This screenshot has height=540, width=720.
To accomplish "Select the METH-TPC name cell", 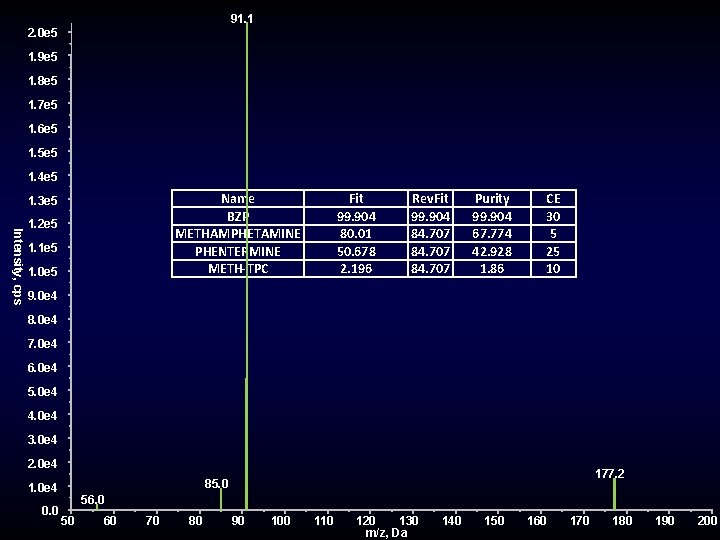I will click(238, 269).
